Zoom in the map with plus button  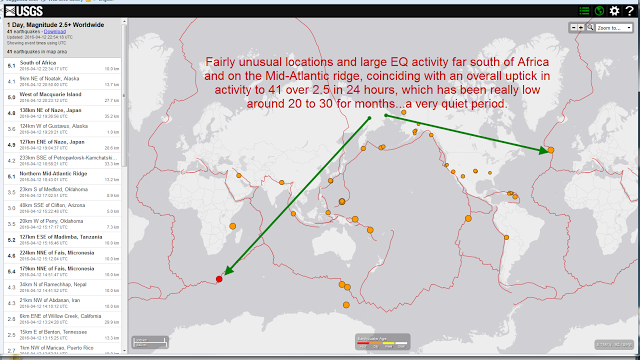click(581, 28)
